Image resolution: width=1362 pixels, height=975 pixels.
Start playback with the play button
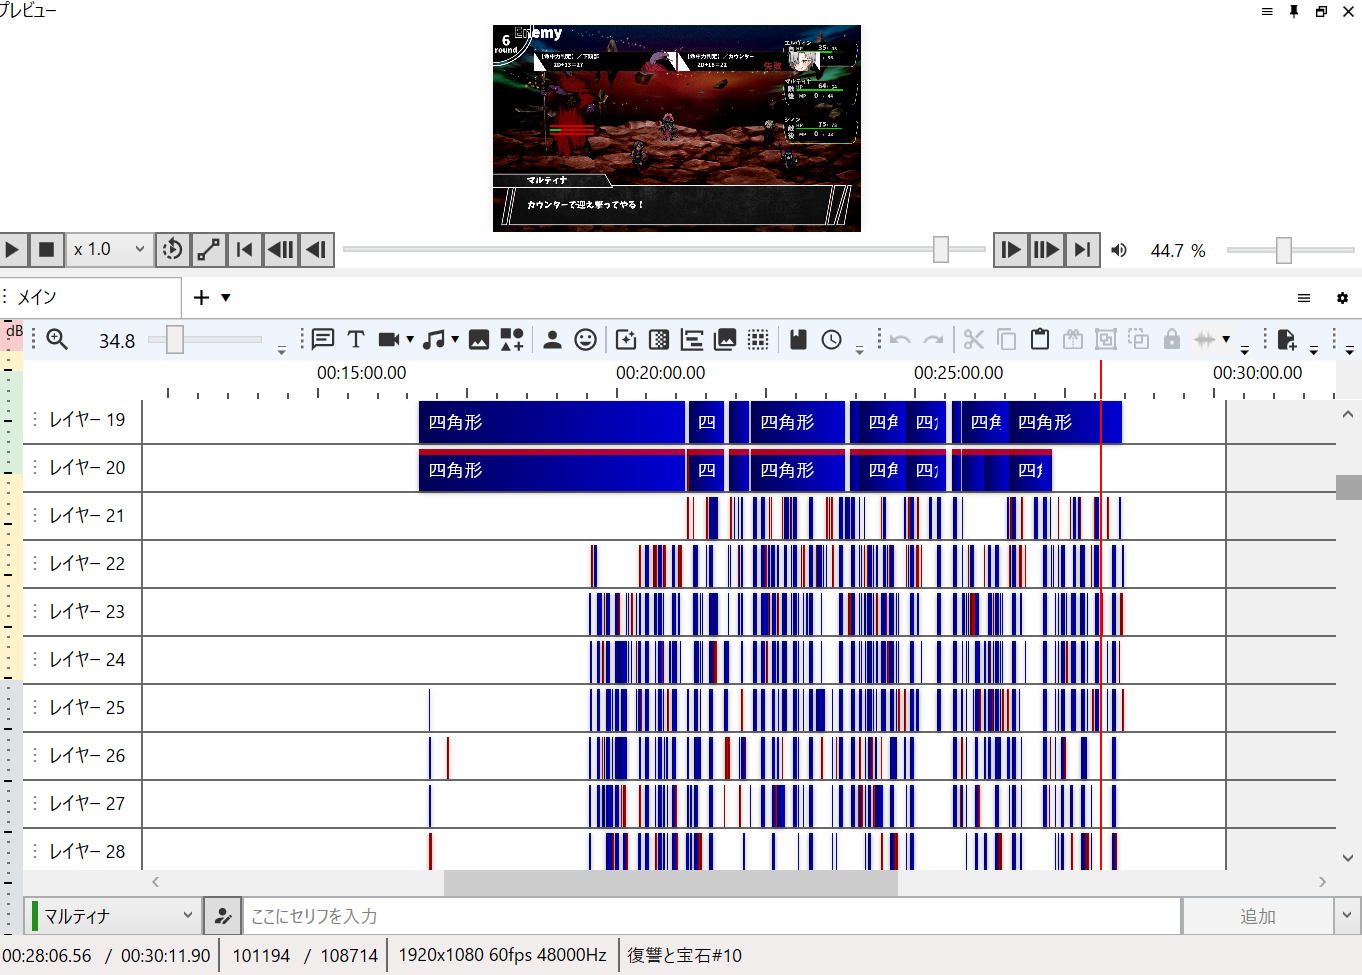pos(12,249)
